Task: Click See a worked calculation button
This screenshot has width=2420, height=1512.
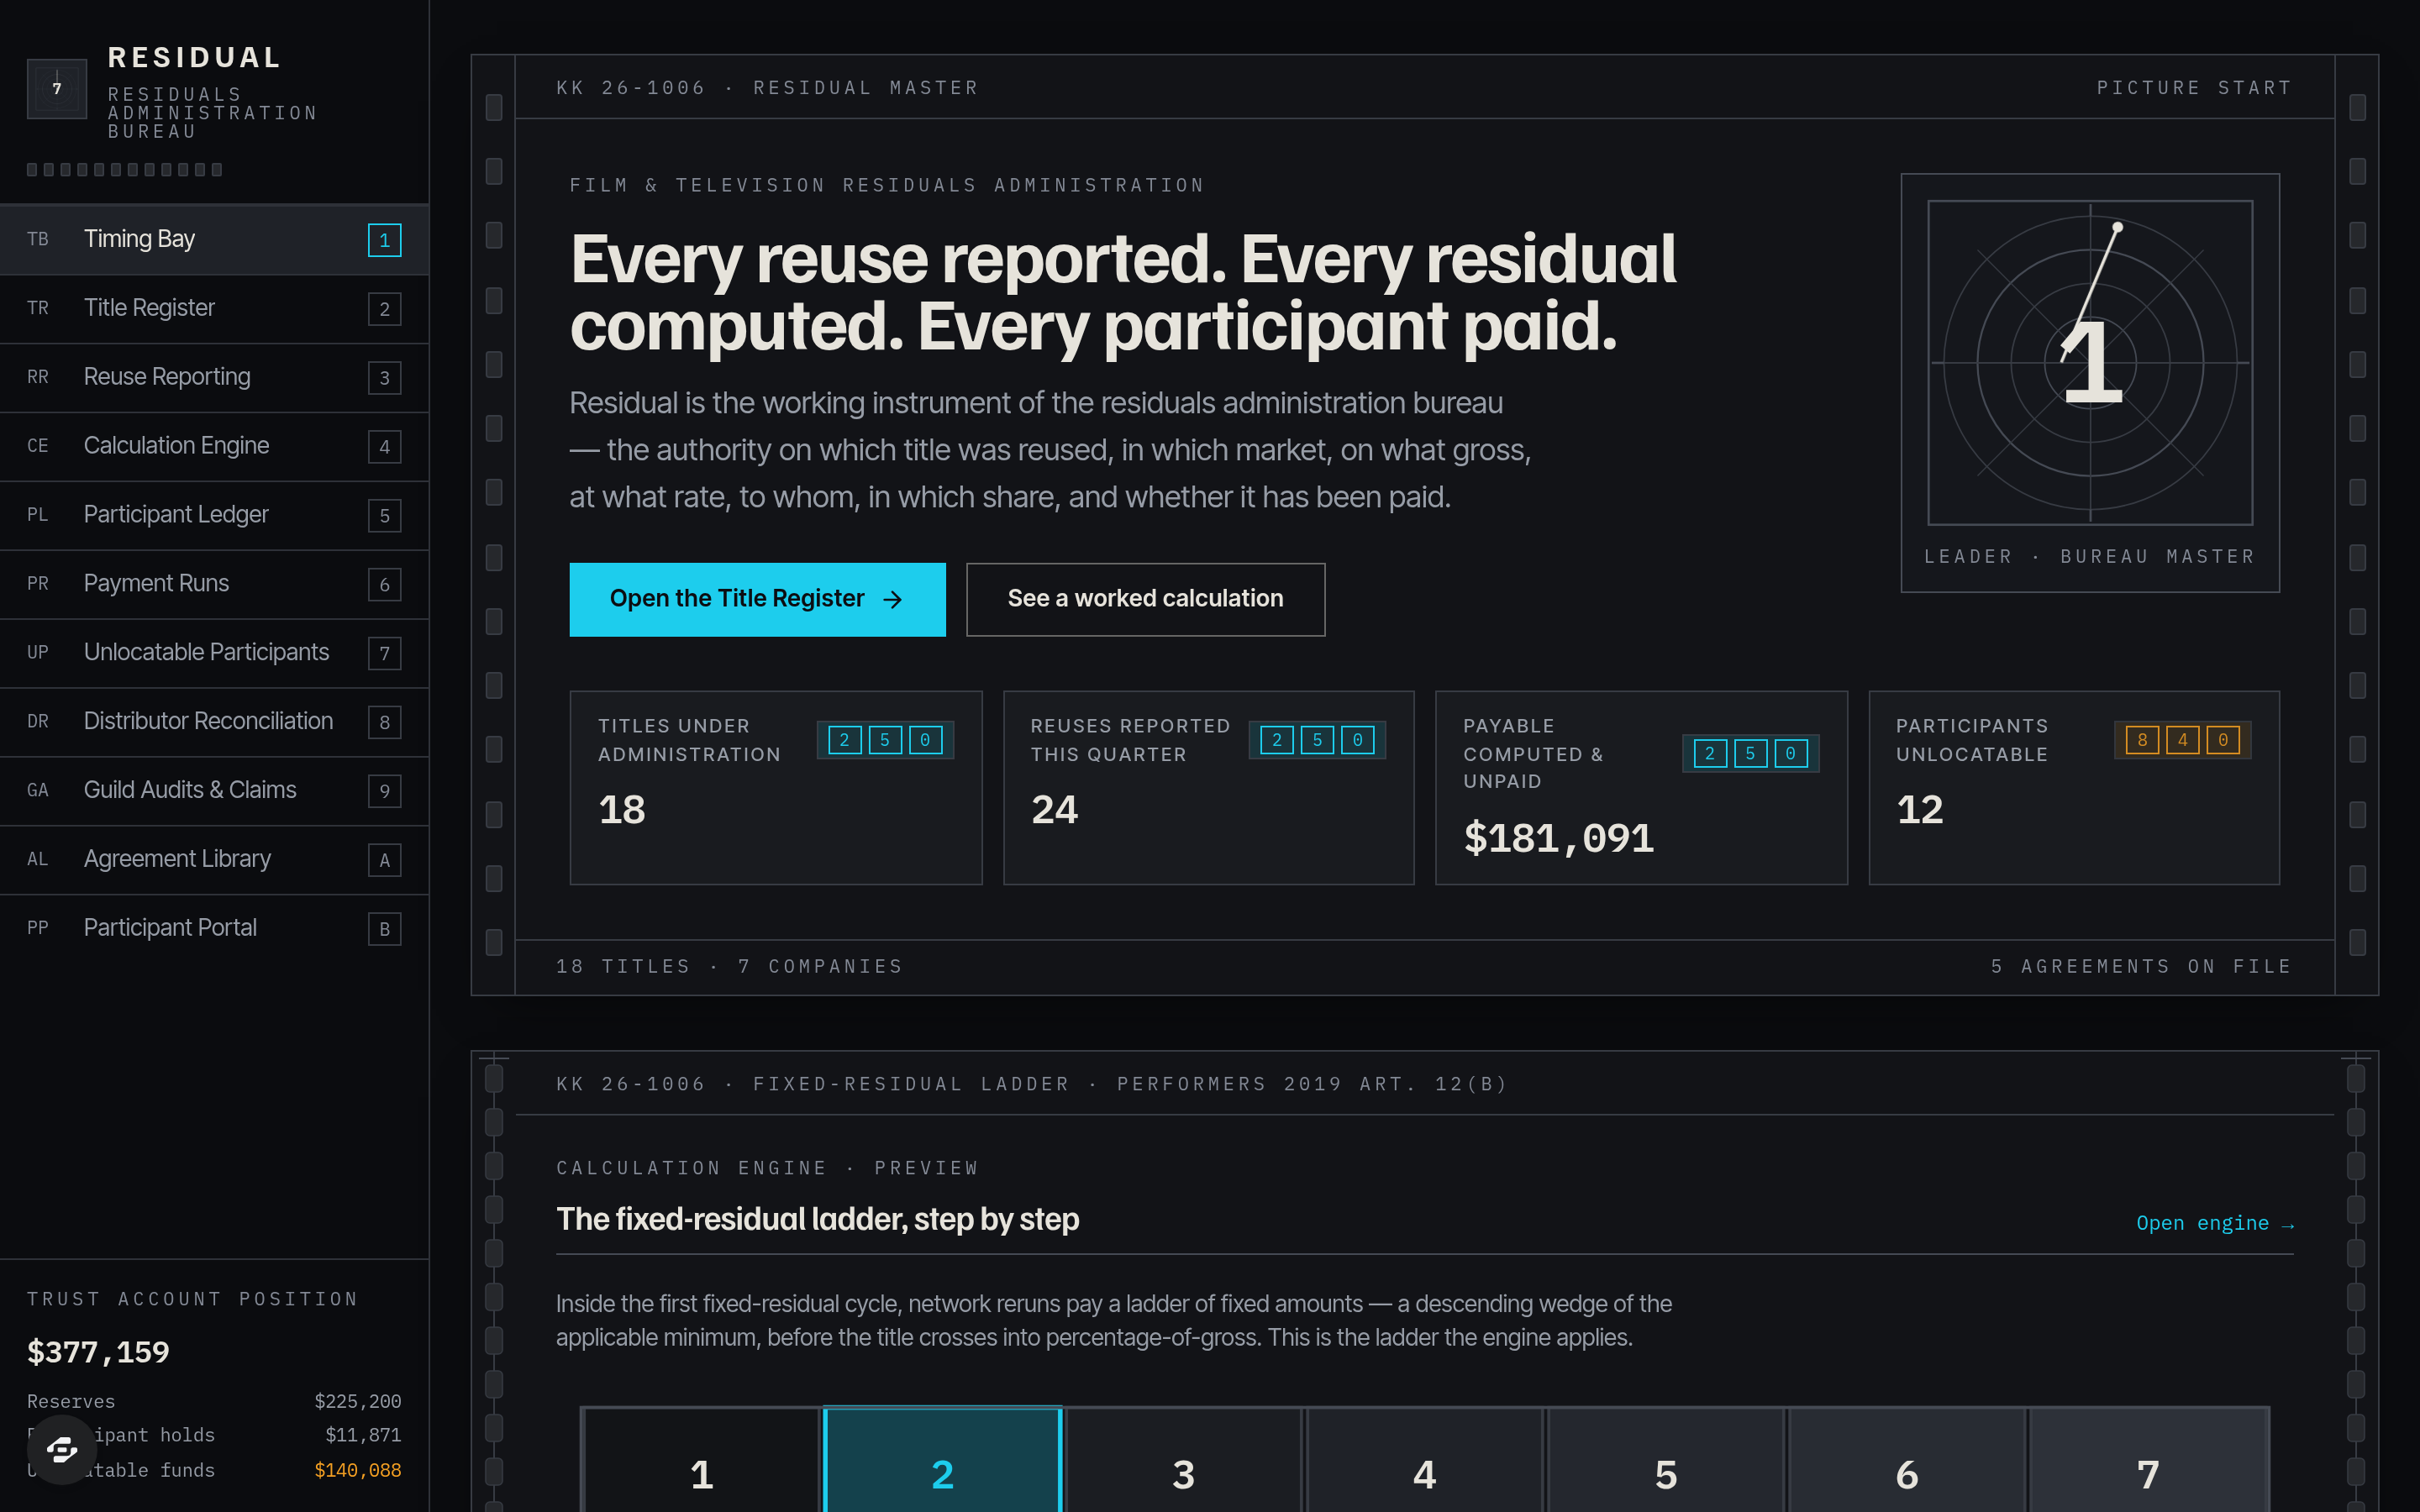Action: (x=1145, y=599)
